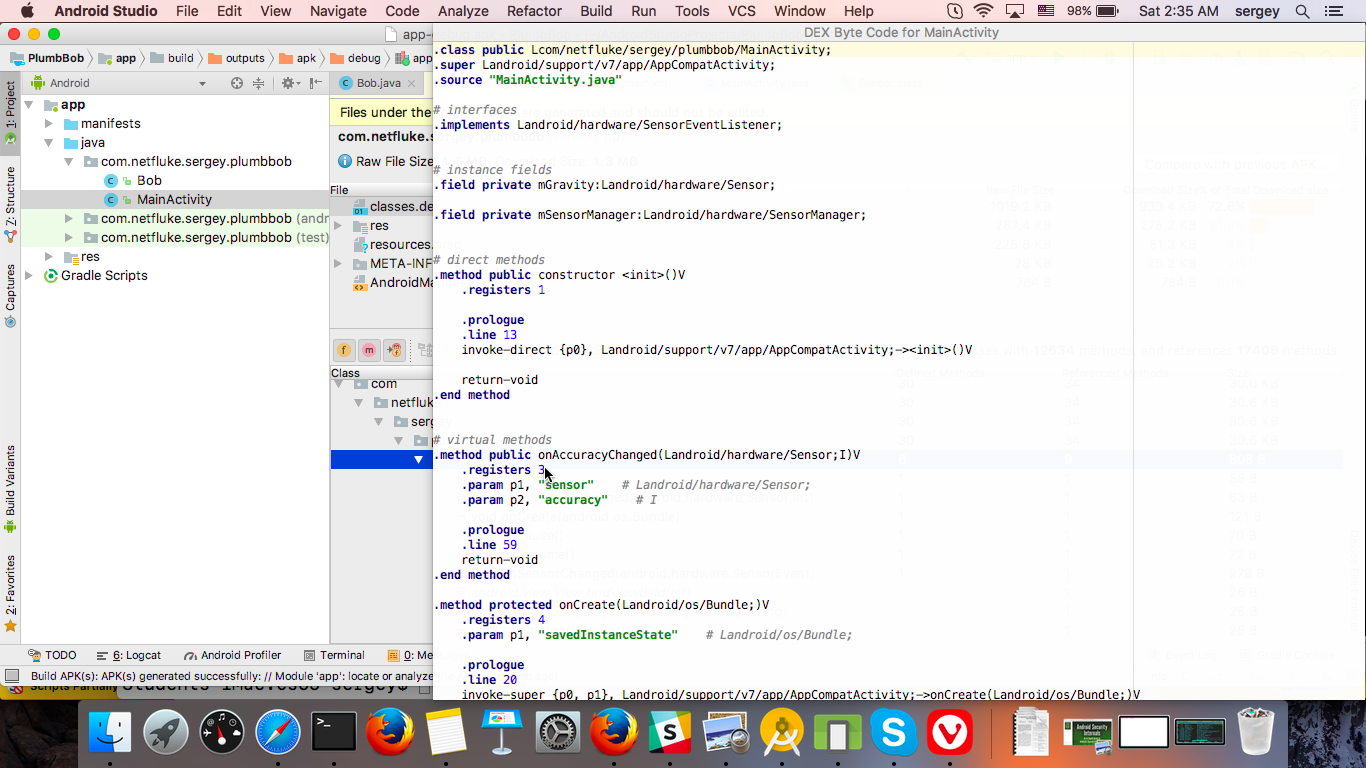Open the 1: Project side tab
Viewport: 1366px width, 768px height.
pyautogui.click(x=10, y=113)
